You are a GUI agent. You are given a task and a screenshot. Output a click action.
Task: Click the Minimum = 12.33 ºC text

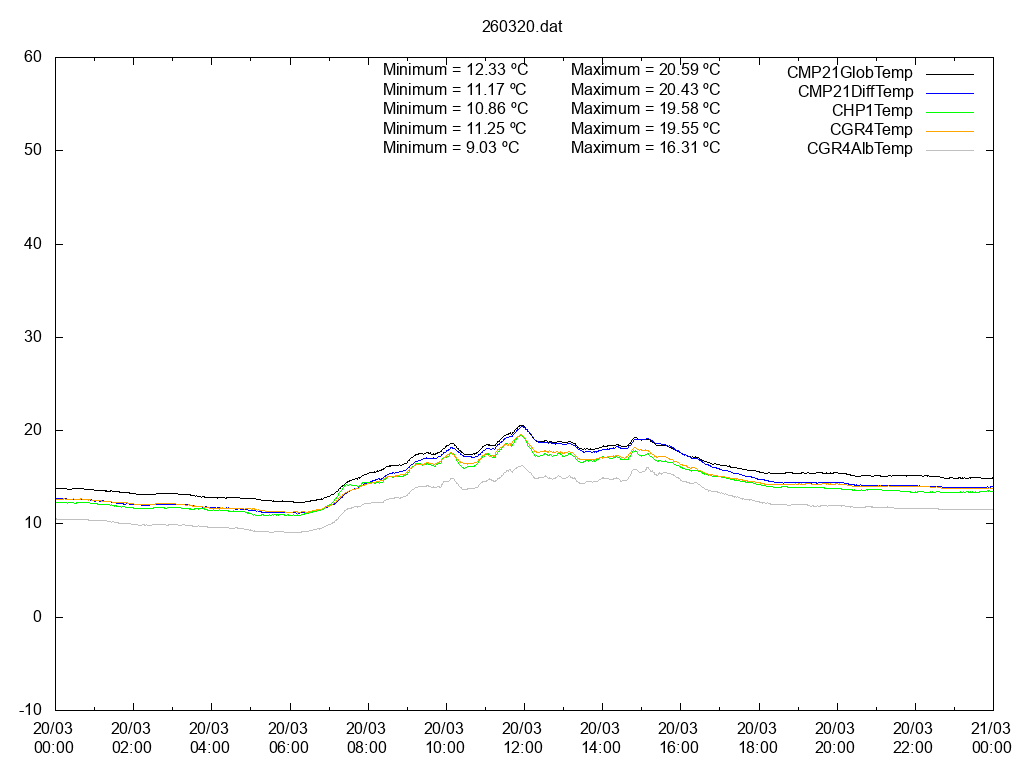click(455, 70)
